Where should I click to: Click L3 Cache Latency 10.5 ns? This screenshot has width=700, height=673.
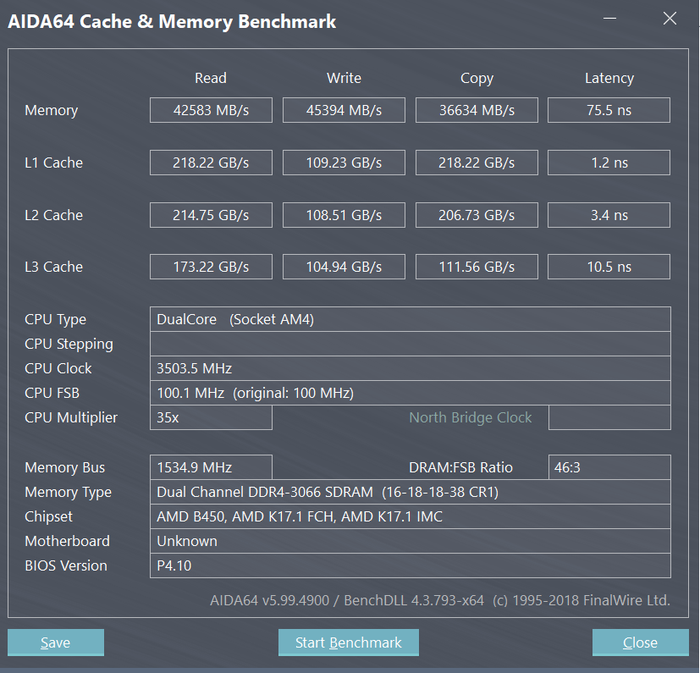[609, 267]
